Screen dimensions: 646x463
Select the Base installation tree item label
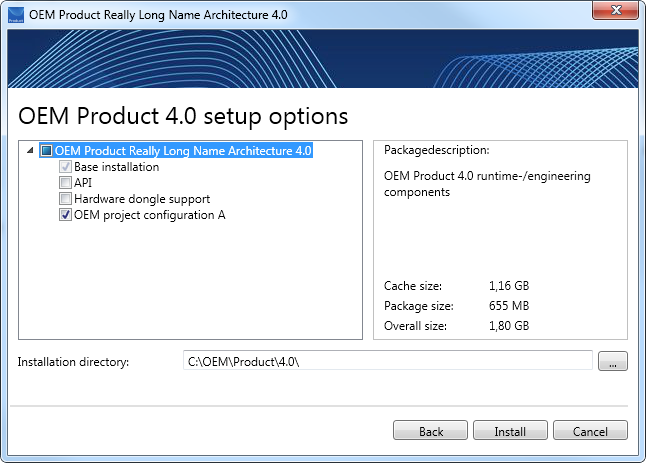[x=117, y=167]
